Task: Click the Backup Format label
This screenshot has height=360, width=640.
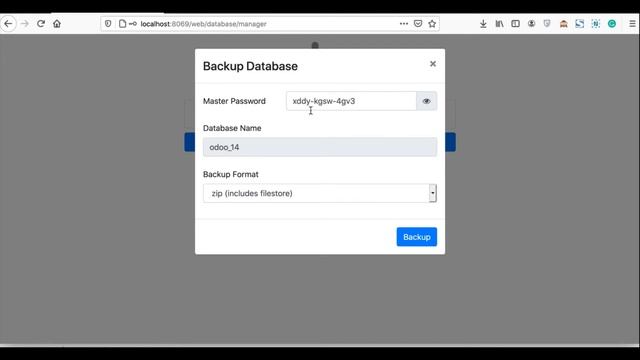Action: pyautogui.click(x=231, y=174)
